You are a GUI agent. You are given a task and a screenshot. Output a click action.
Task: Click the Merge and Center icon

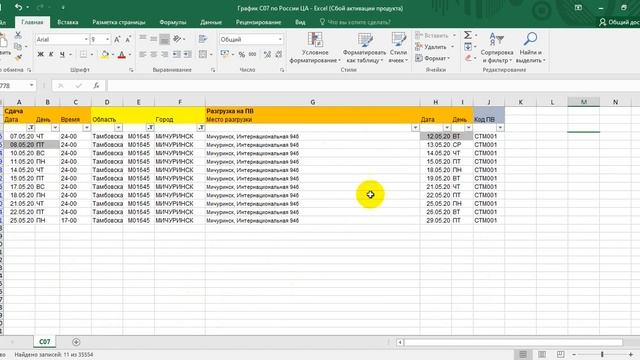point(203,54)
